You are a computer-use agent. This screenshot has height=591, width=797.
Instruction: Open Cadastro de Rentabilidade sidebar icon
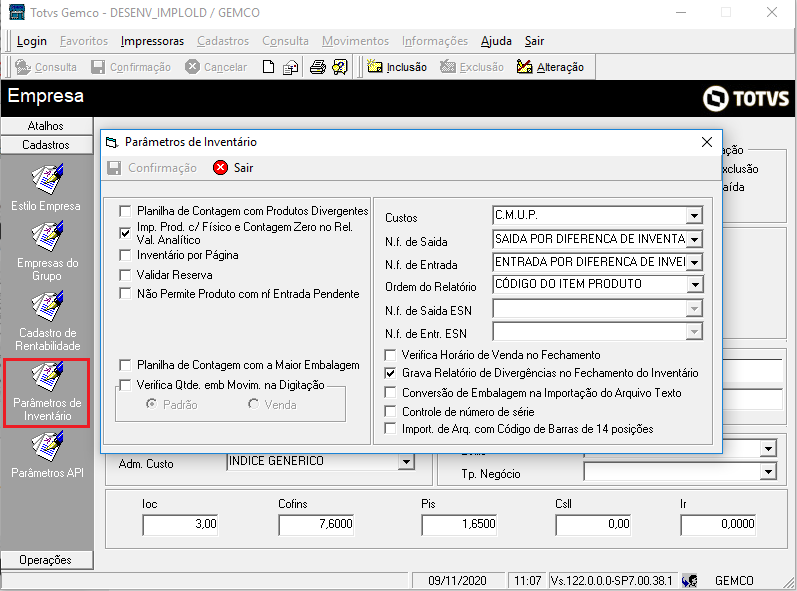point(47,306)
